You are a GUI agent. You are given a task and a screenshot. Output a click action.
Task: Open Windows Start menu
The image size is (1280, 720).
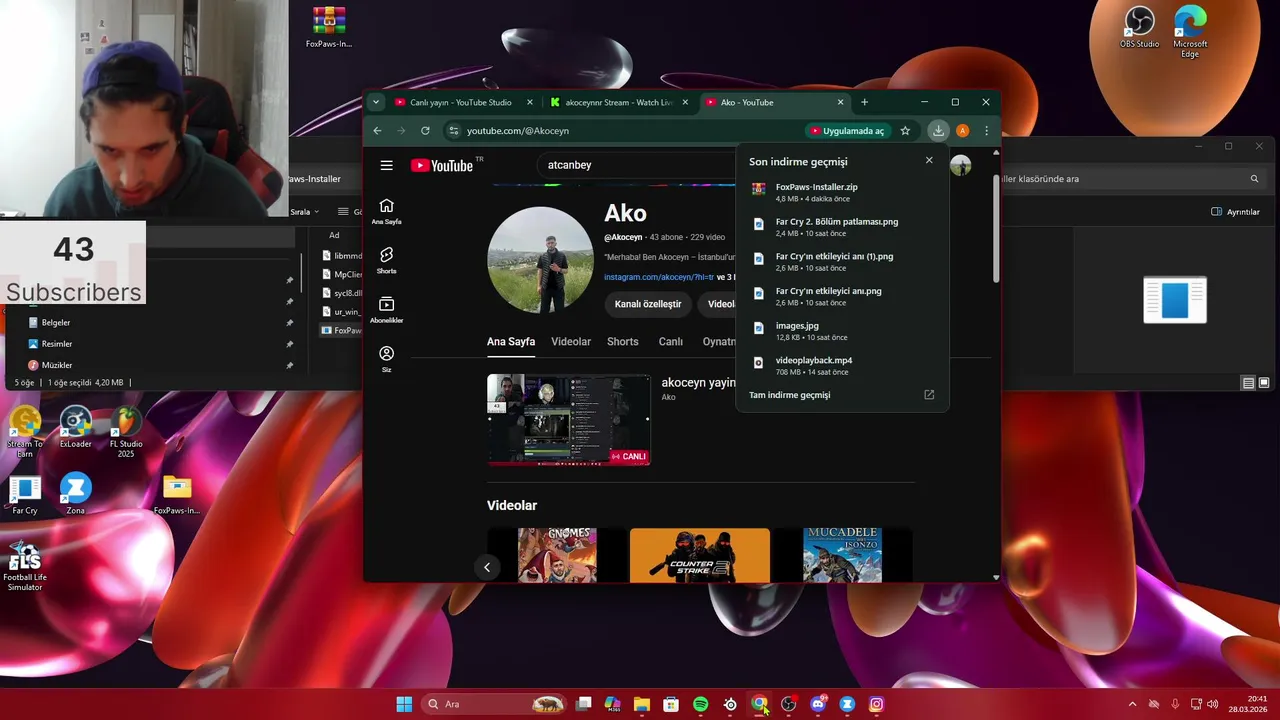tap(404, 704)
